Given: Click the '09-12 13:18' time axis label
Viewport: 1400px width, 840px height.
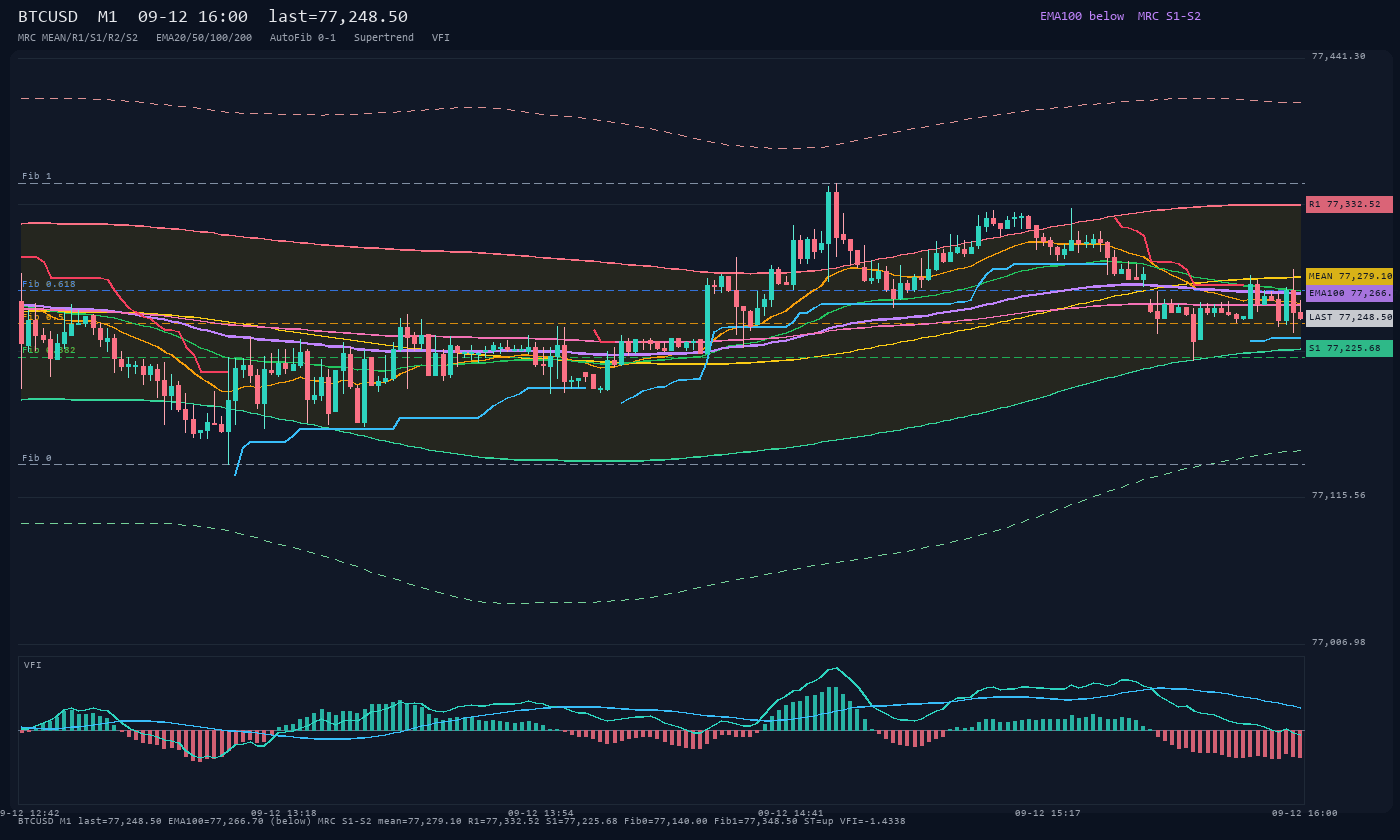Looking at the screenshot, I should click(x=284, y=813).
